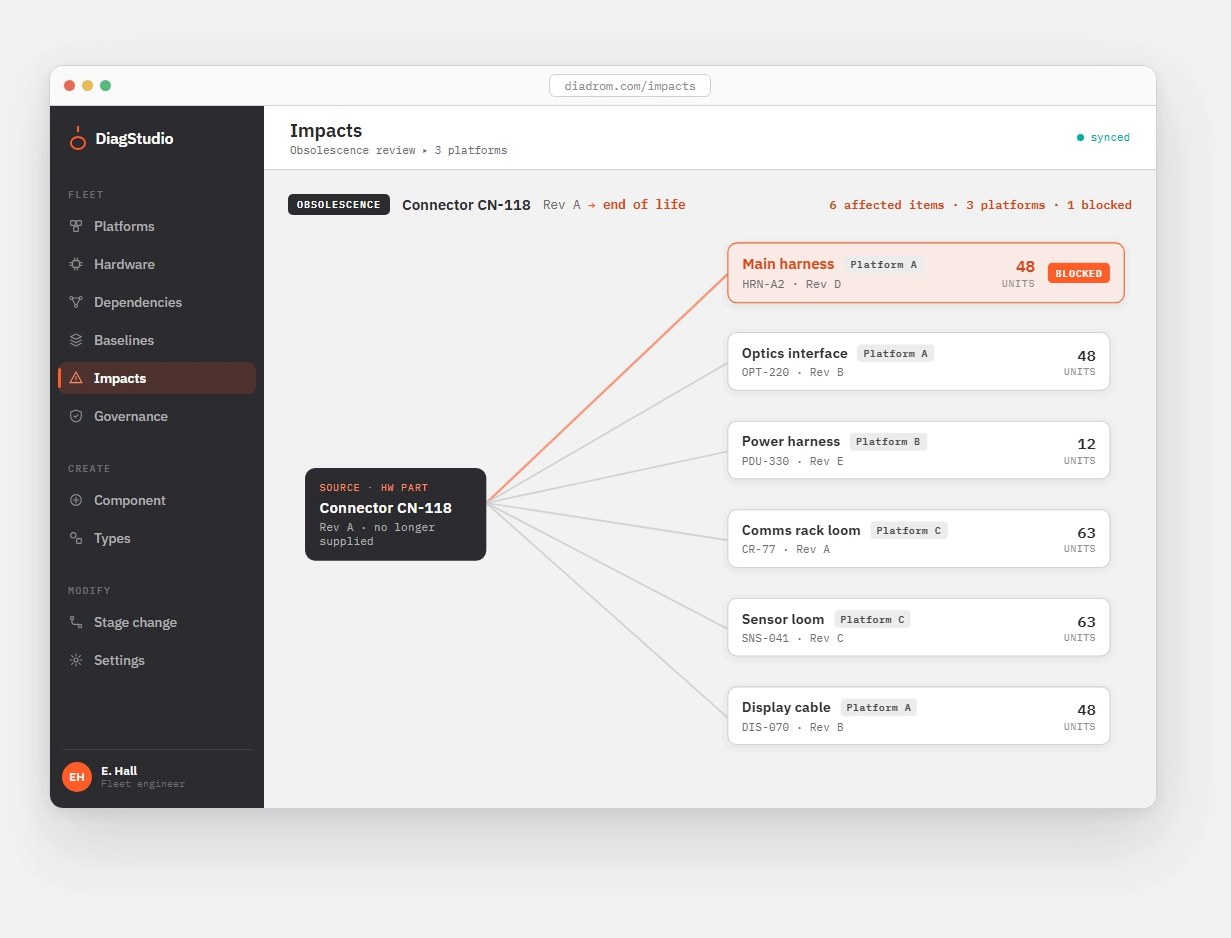Open Settings from the sidebar
The image size is (1231, 938).
click(157, 661)
